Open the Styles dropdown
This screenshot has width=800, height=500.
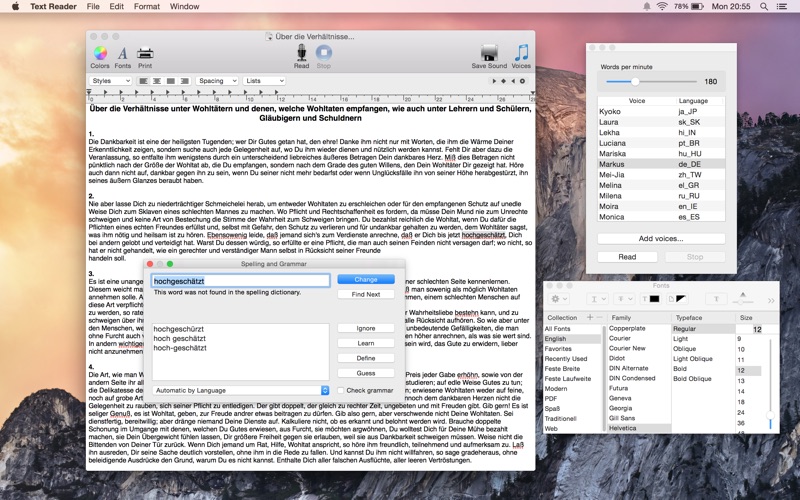point(111,81)
